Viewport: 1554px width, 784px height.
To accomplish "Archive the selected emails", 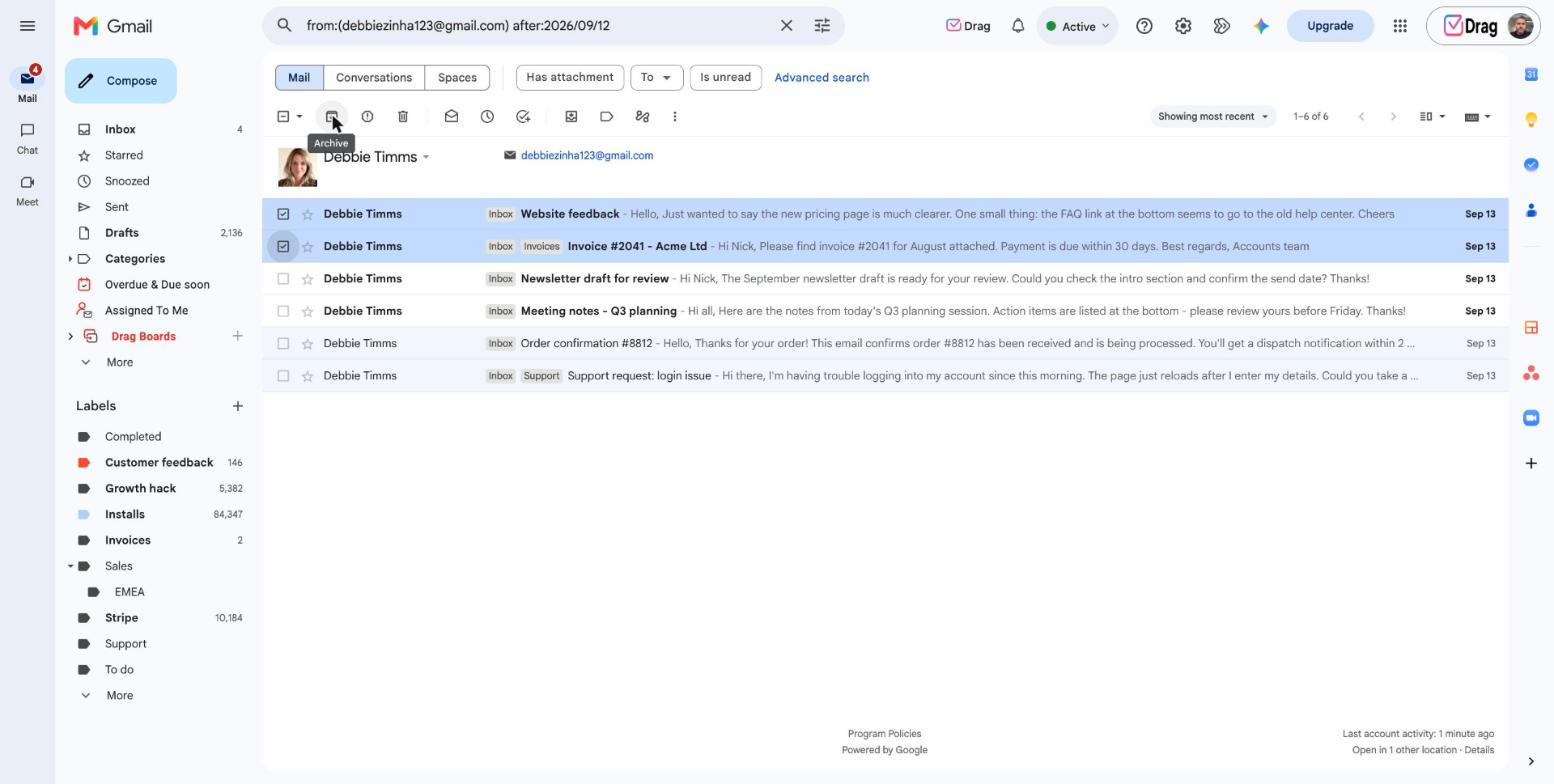I will pos(331,117).
